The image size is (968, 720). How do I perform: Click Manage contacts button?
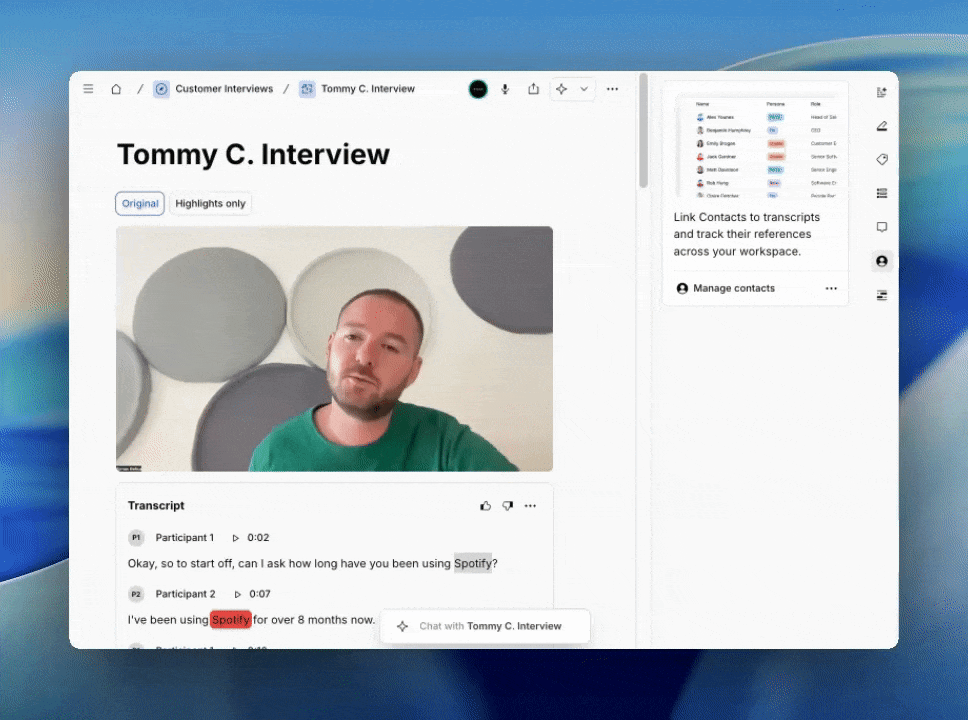(726, 288)
